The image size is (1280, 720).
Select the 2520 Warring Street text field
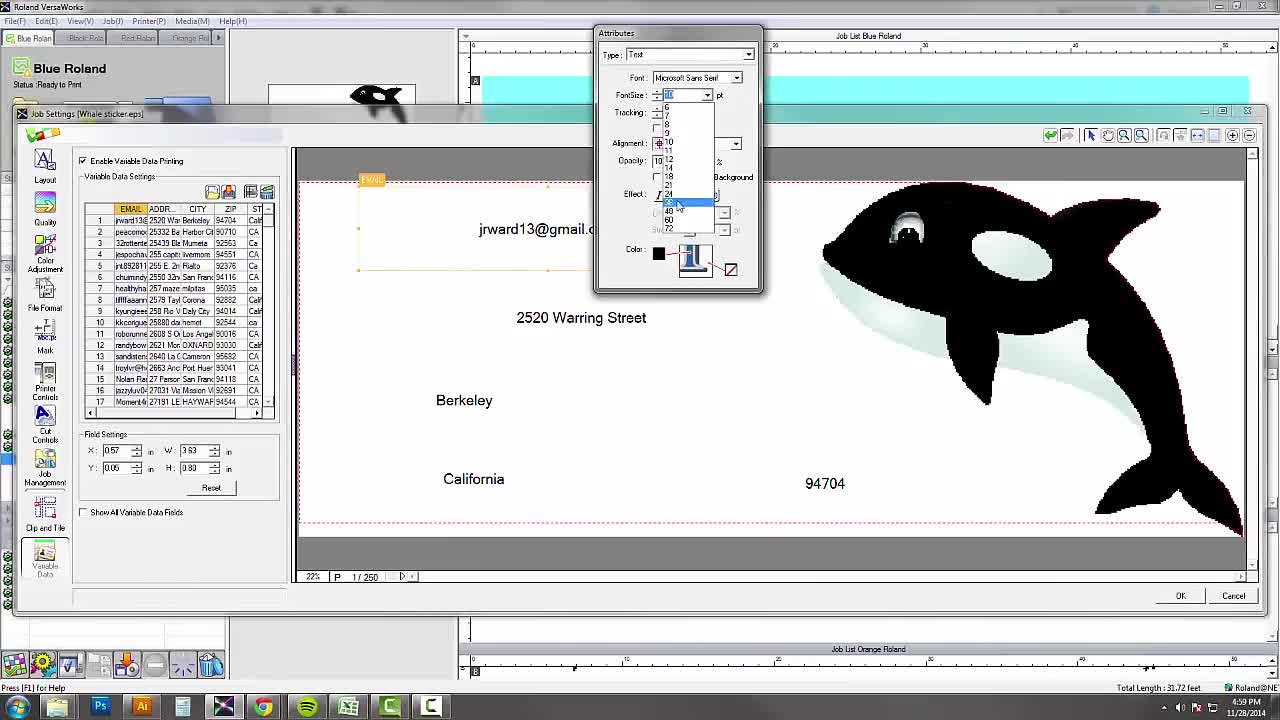click(x=581, y=318)
